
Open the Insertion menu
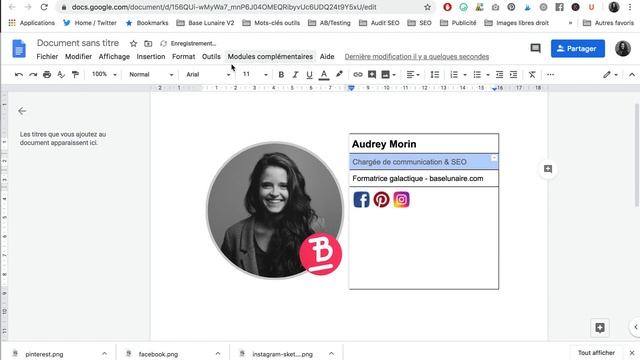(151, 57)
